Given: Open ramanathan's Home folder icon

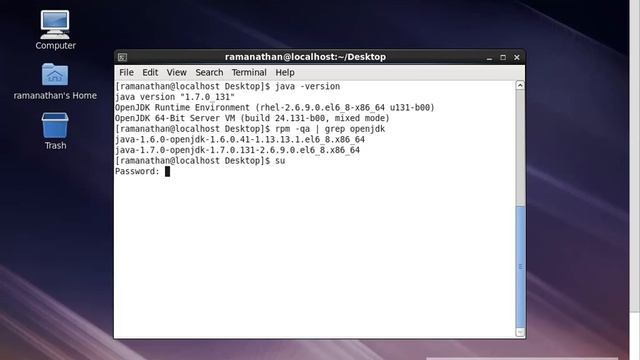Looking at the screenshot, I should click(55, 75).
